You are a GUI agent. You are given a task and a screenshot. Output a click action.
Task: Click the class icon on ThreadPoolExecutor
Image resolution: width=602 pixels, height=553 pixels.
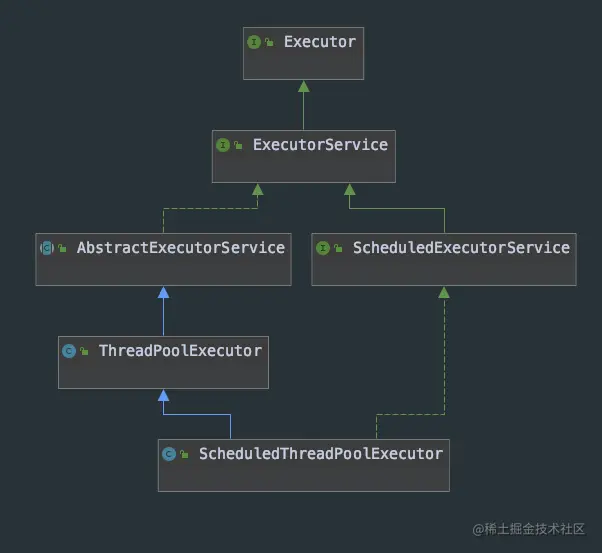tap(69, 351)
